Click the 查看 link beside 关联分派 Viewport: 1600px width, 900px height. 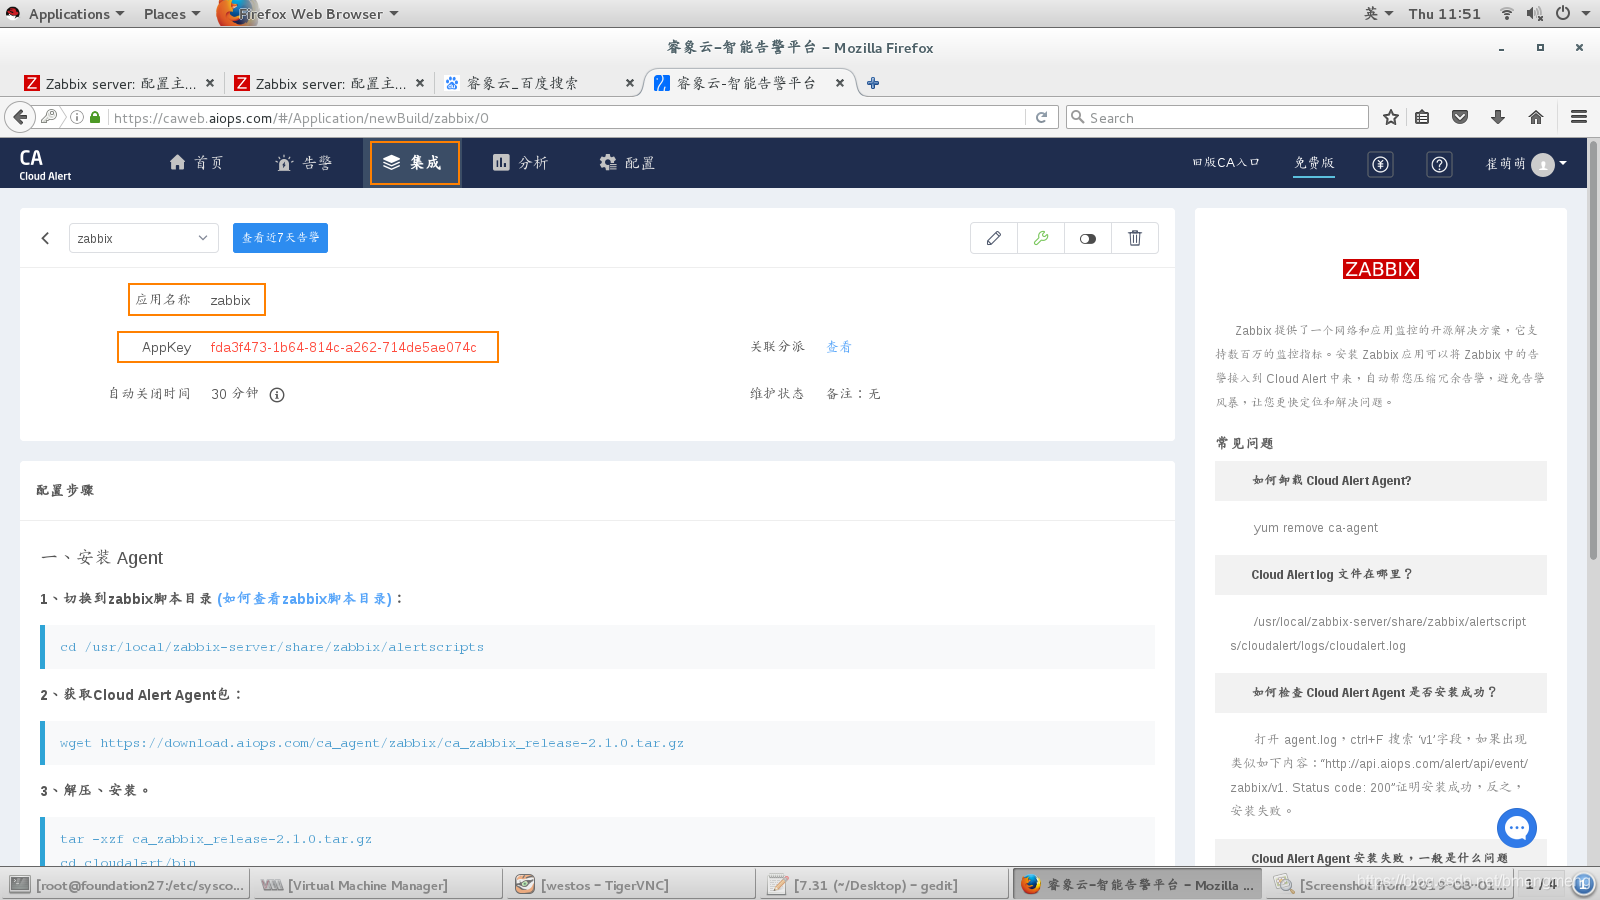tap(839, 347)
